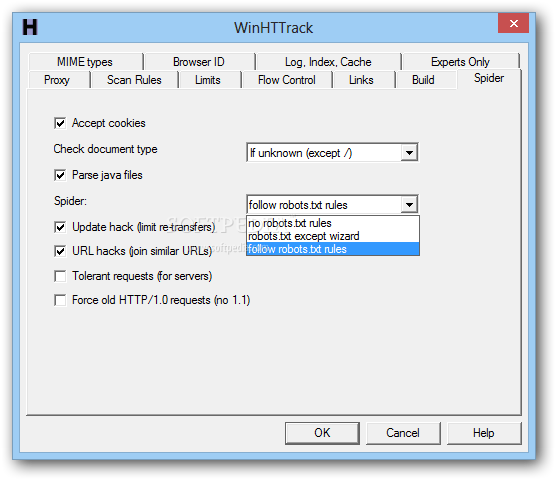Image resolution: width=556 pixels, height=480 pixels.
Task: Confirm settings with the OK button
Action: [x=322, y=433]
